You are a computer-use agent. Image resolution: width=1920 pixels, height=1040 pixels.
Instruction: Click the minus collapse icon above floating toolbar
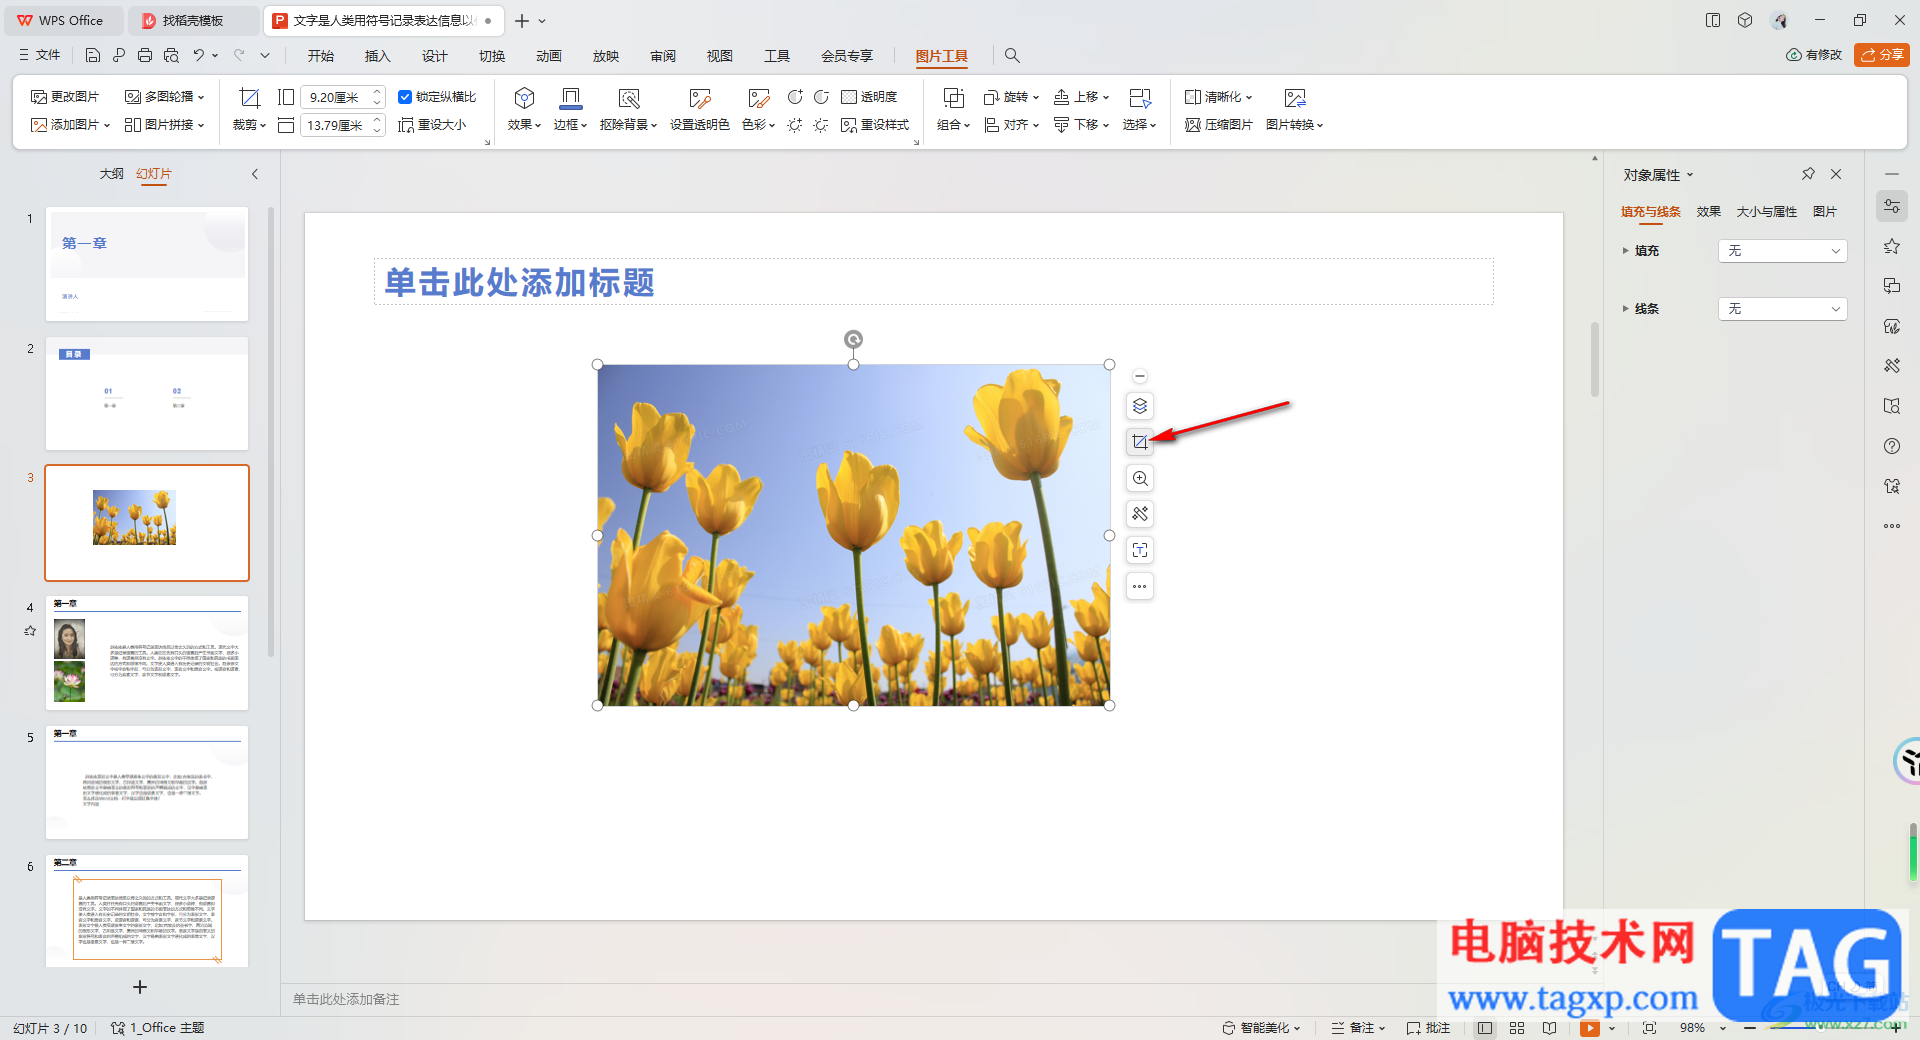click(1140, 376)
